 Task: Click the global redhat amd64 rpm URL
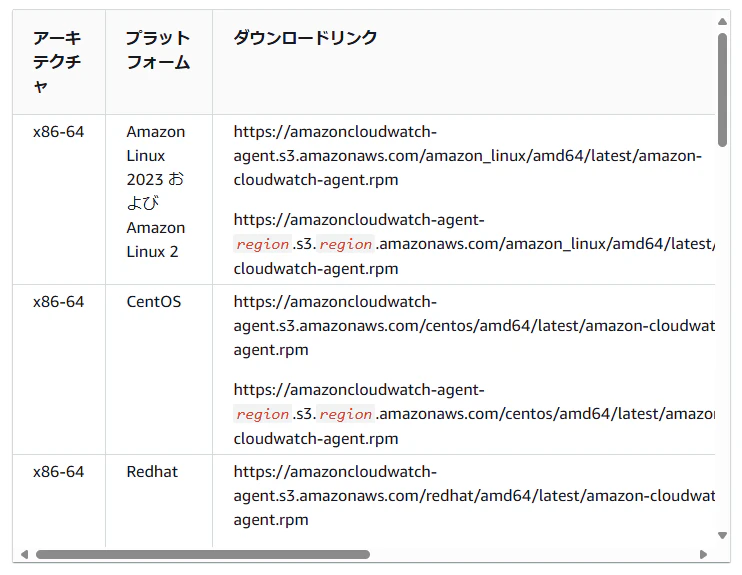474,495
